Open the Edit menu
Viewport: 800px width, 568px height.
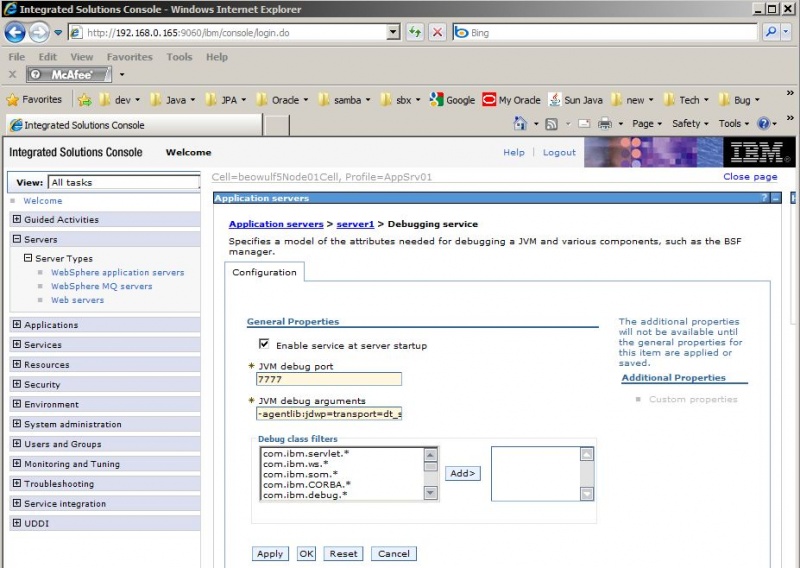(47, 57)
